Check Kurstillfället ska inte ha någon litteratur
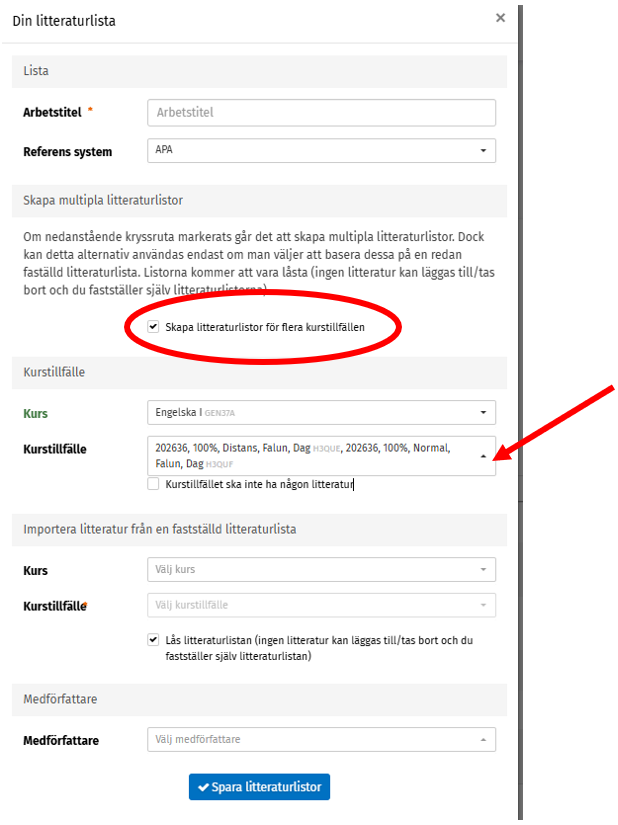This screenshot has height=825, width=618. tap(153, 484)
